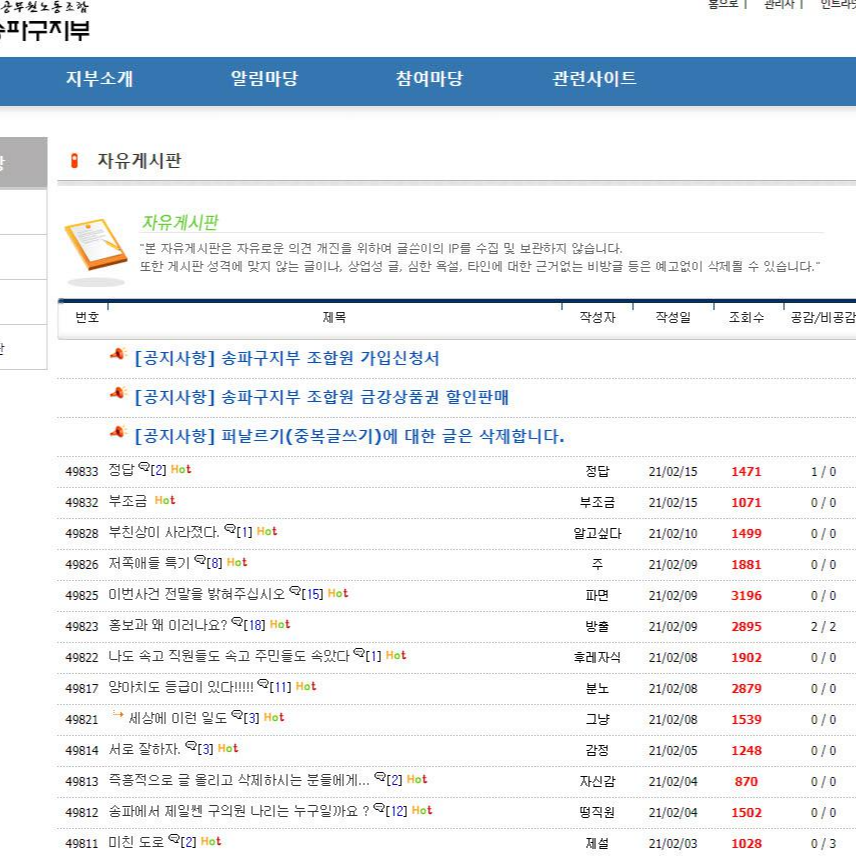Open the post 서로 잘하자.
The width and height of the screenshot is (856, 857).
[x=144, y=750]
